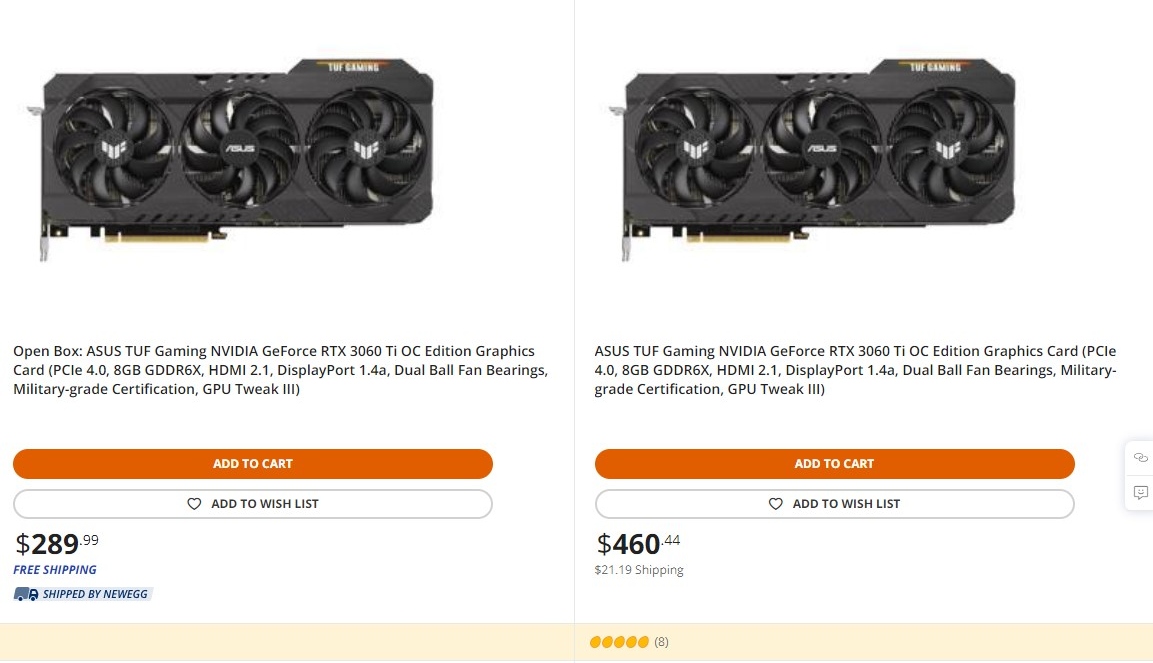The height and width of the screenshot is (663, 1153).
Task: Add the Open Box card to your wish list
Action: 252,503
